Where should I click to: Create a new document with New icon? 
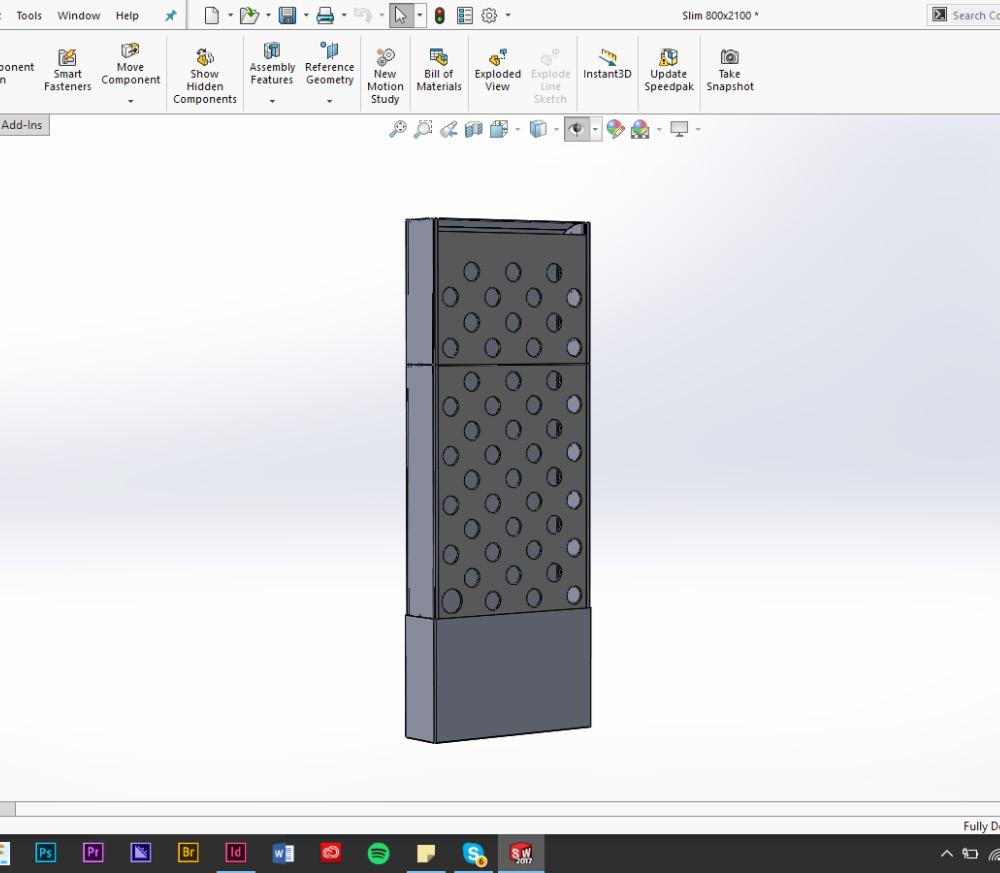point(212,15)
